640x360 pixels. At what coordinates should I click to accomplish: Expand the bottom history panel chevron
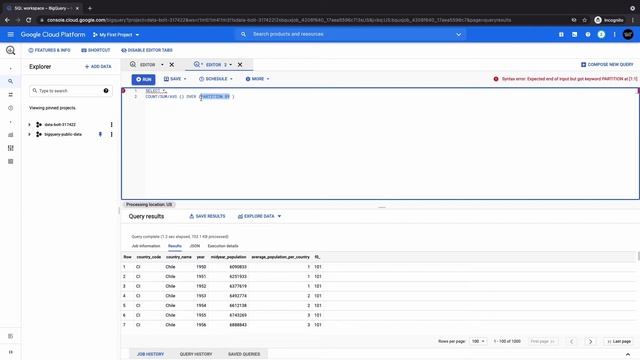click(628, 354)
